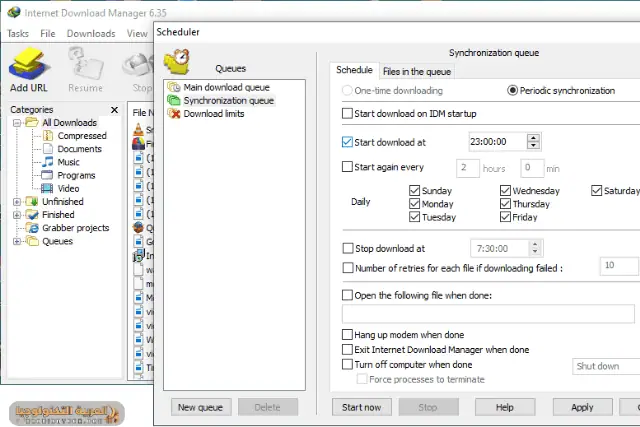Open the Tasks menu
The height and width of the screenshot is (427, 640).
click(x=18, y=33)
